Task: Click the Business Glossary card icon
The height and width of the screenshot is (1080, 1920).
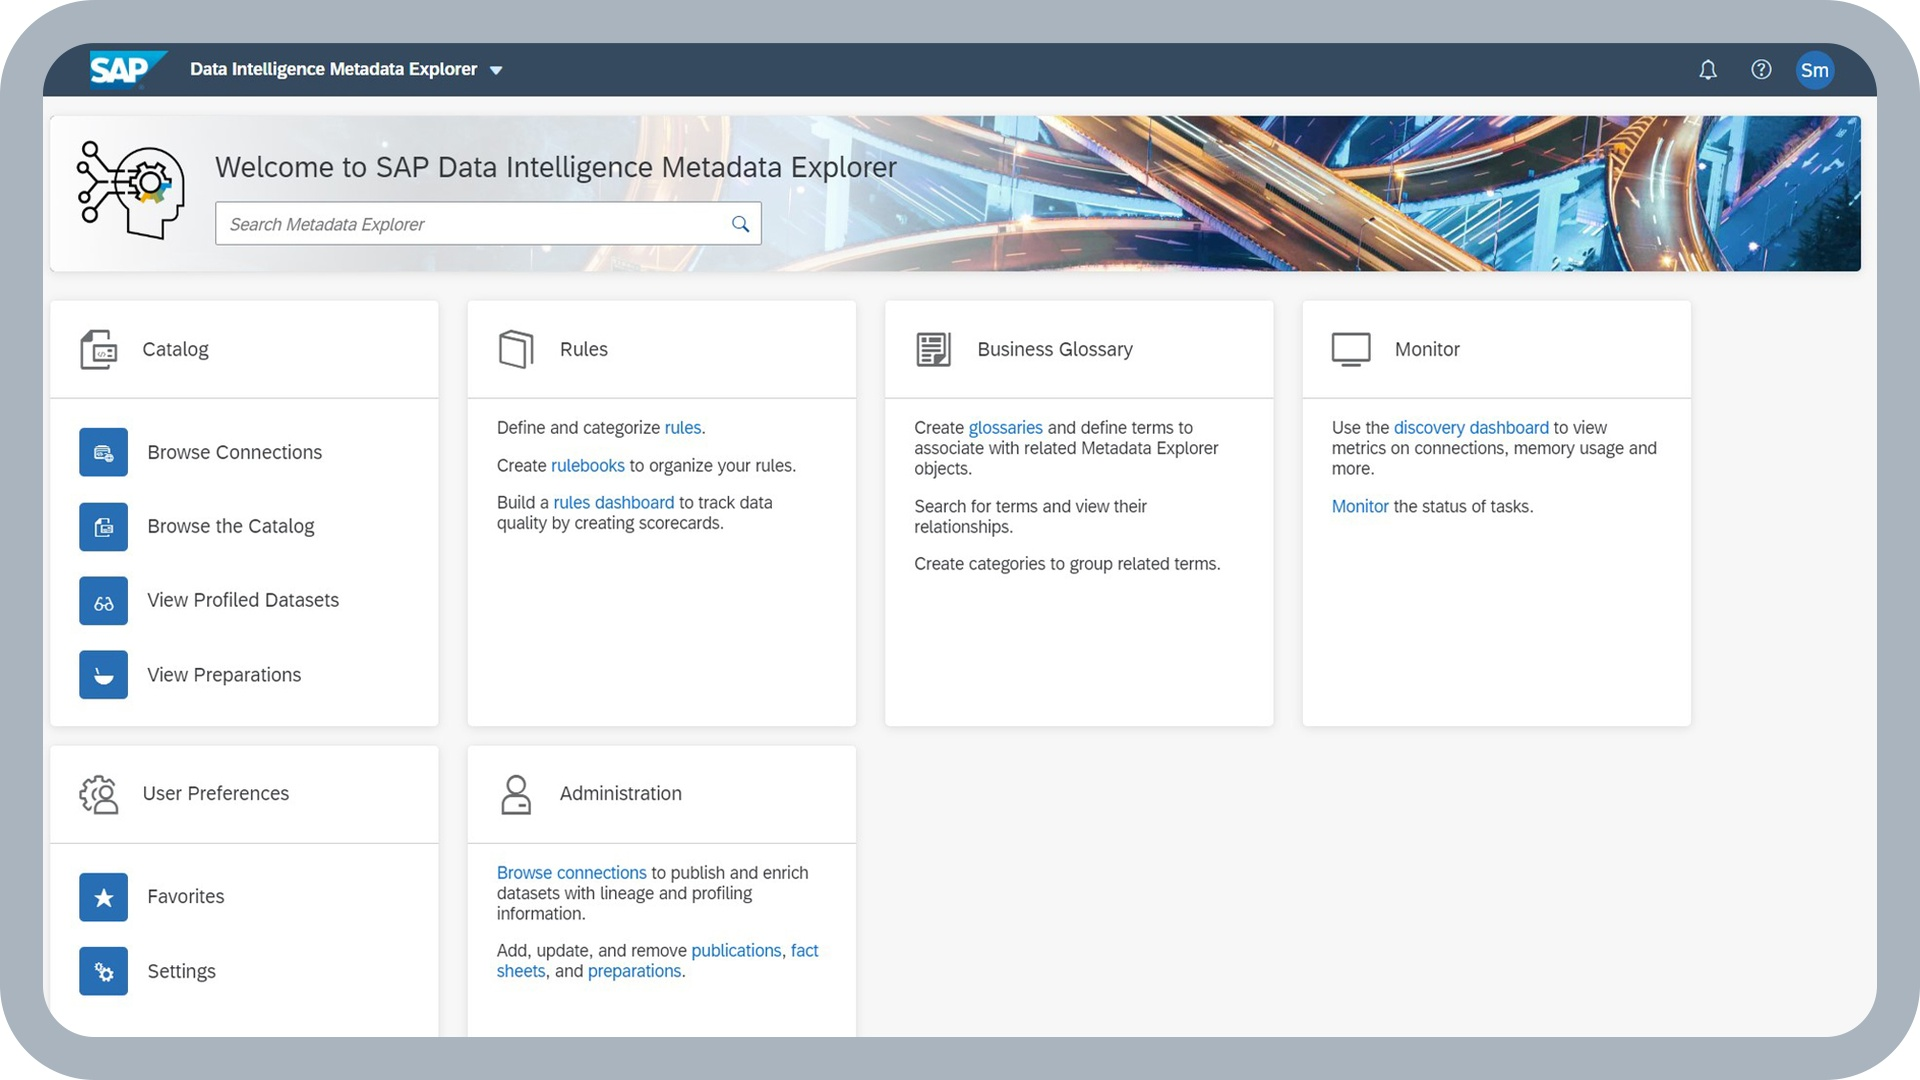Action: [934, 350]
